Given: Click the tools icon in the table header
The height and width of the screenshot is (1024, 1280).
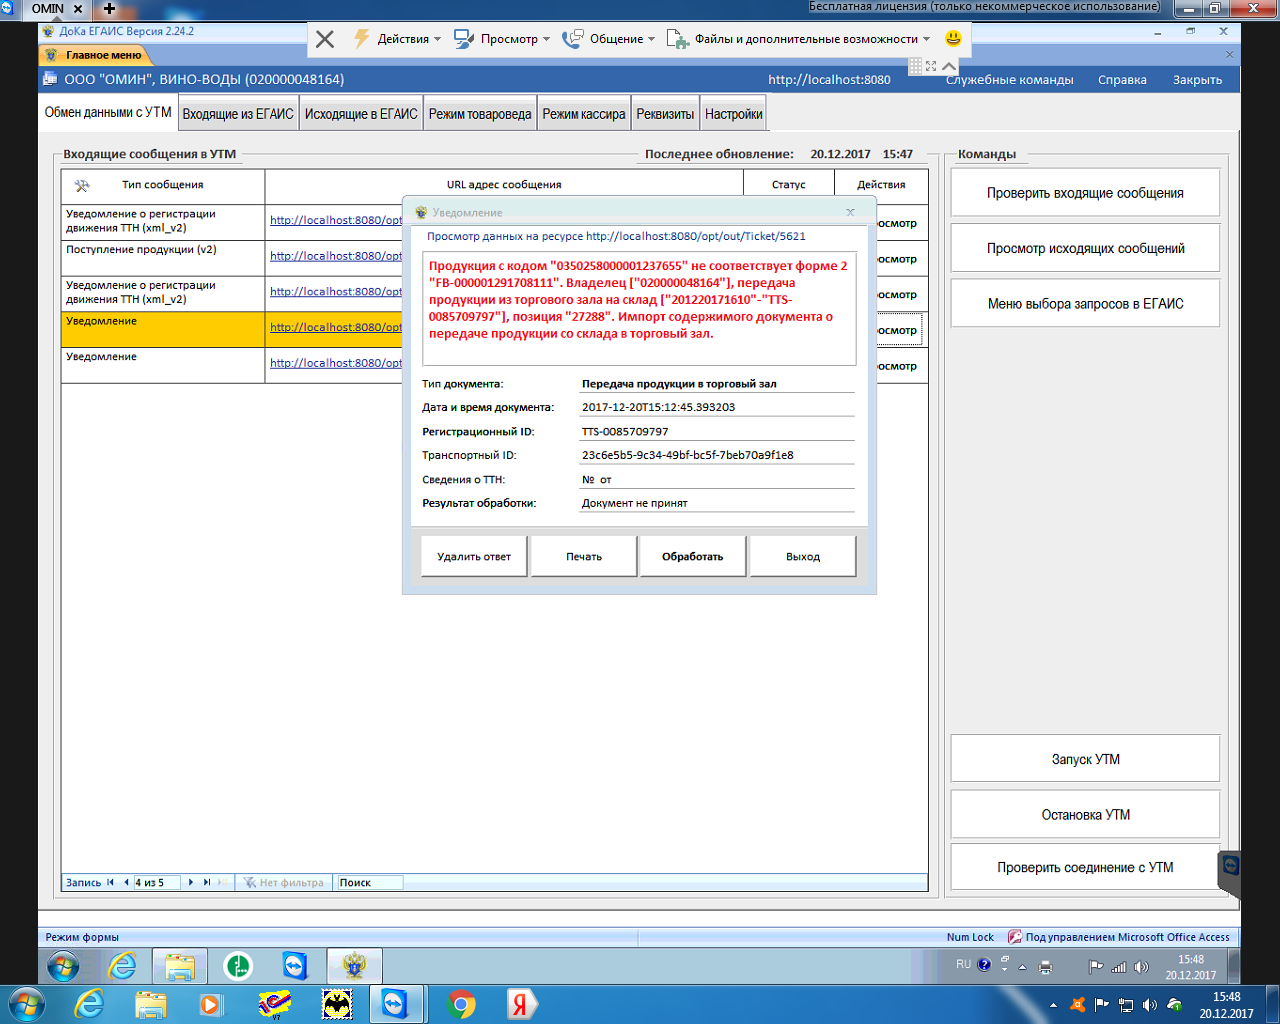Looking at the screenshot, I should [x=82, y=185].
